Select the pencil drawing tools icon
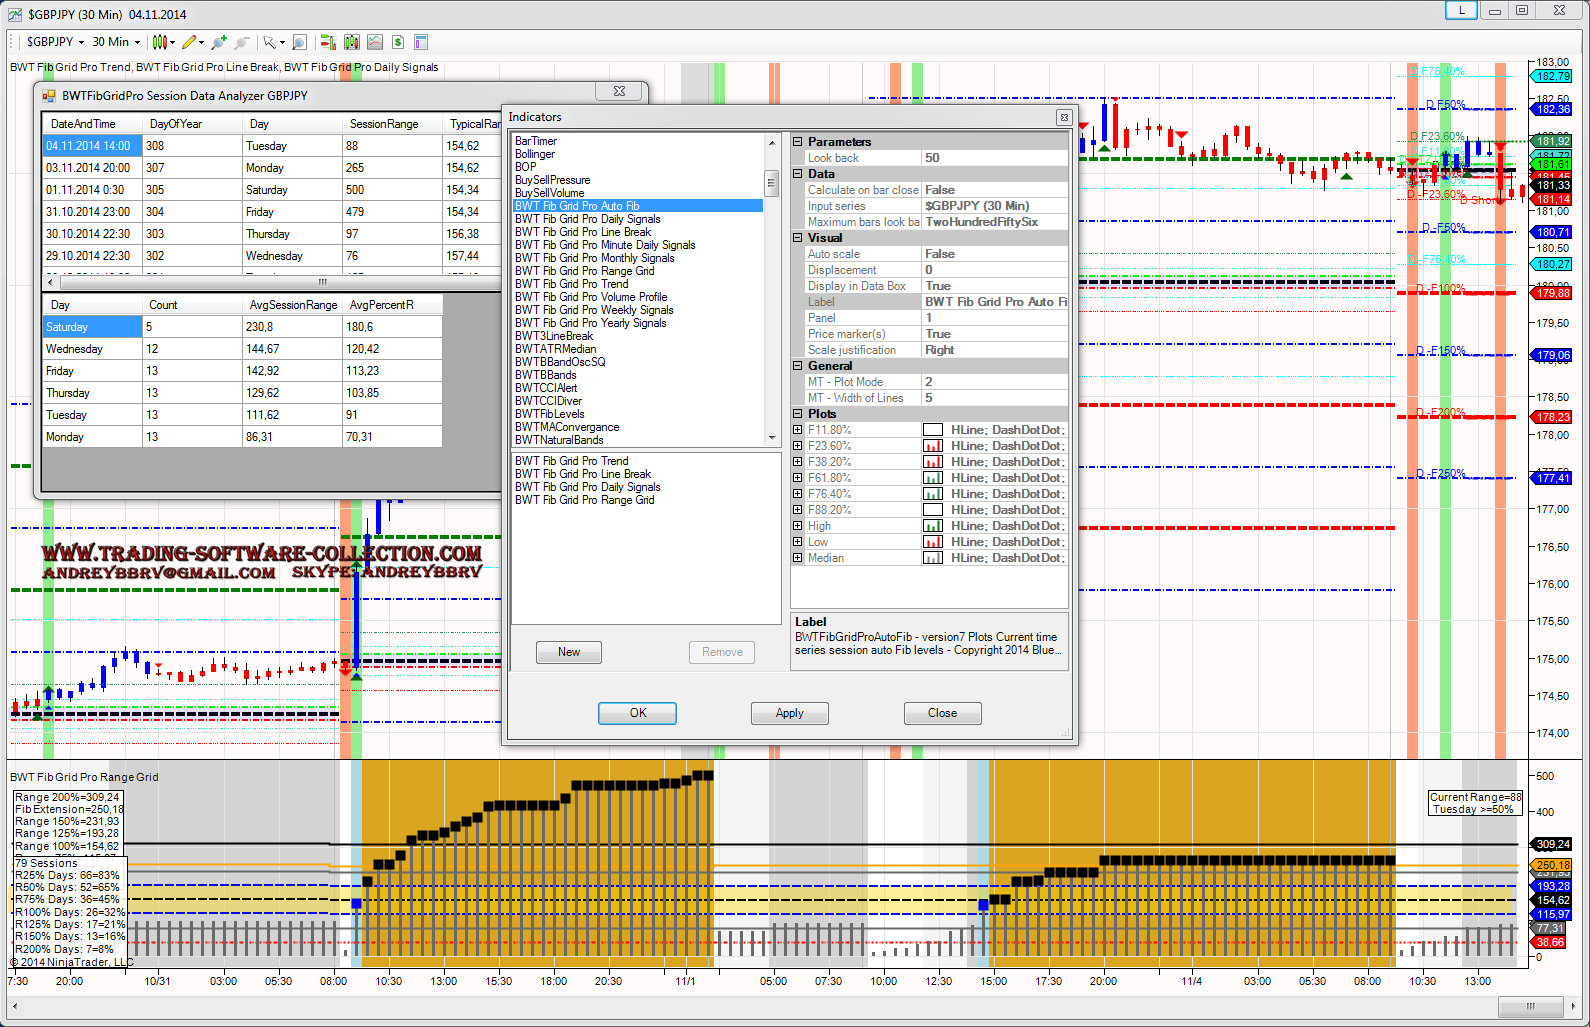The height and width of the screenshot is (1027, 1590). click(189, 42)
